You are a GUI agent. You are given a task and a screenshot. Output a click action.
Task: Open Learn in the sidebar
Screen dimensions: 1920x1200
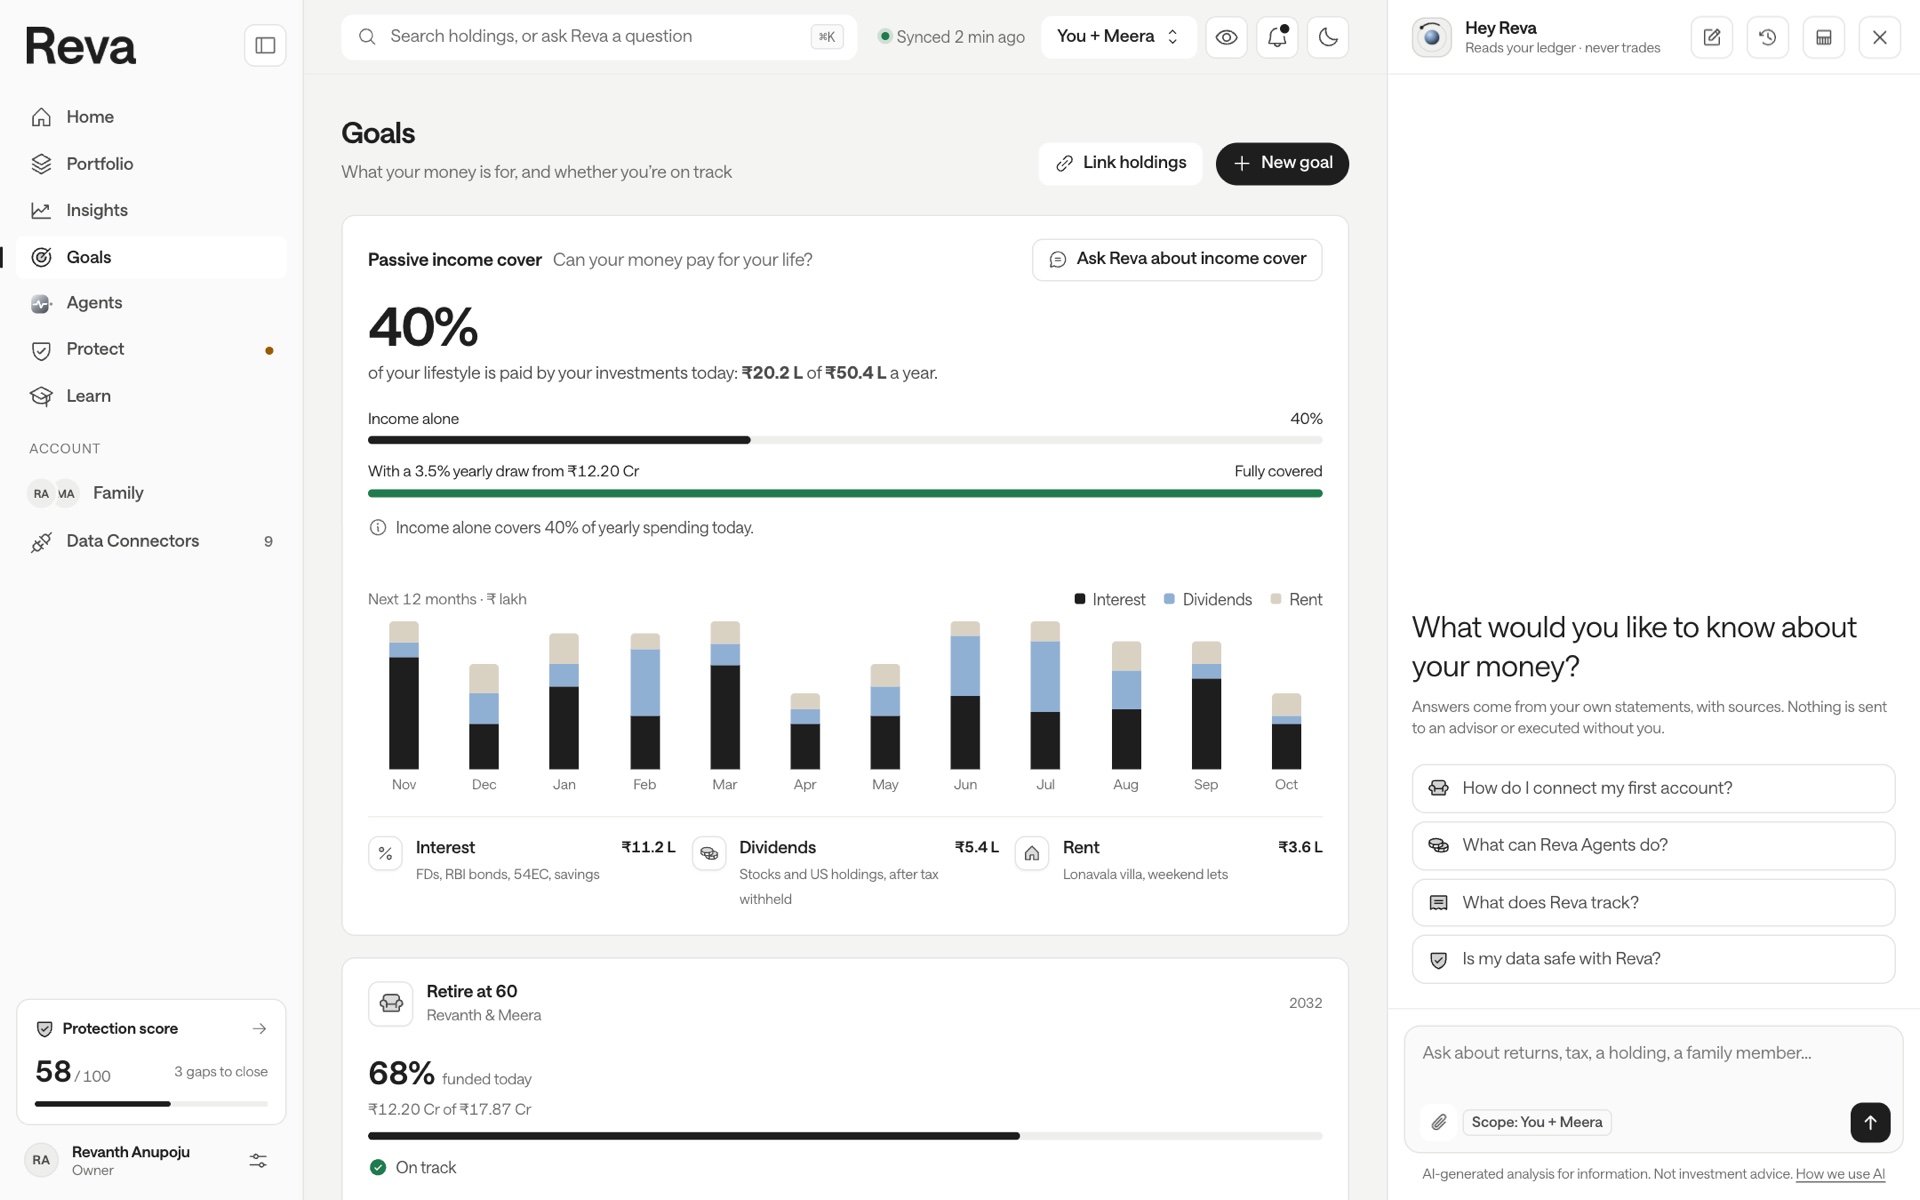point(151,396)
